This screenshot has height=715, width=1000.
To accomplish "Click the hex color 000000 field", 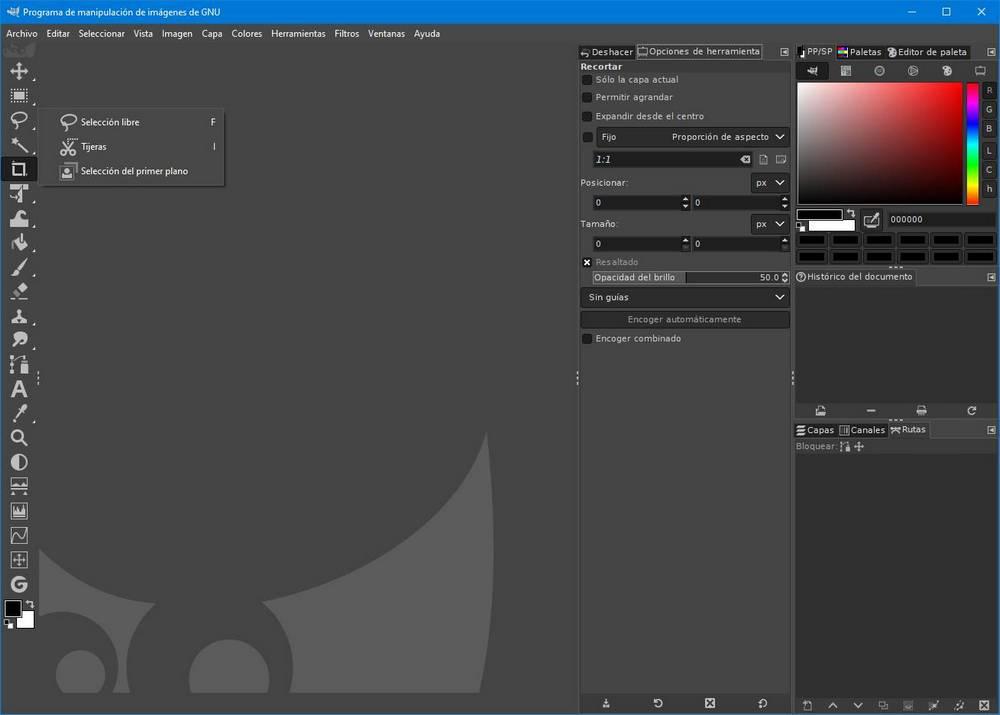I will 941,219.
